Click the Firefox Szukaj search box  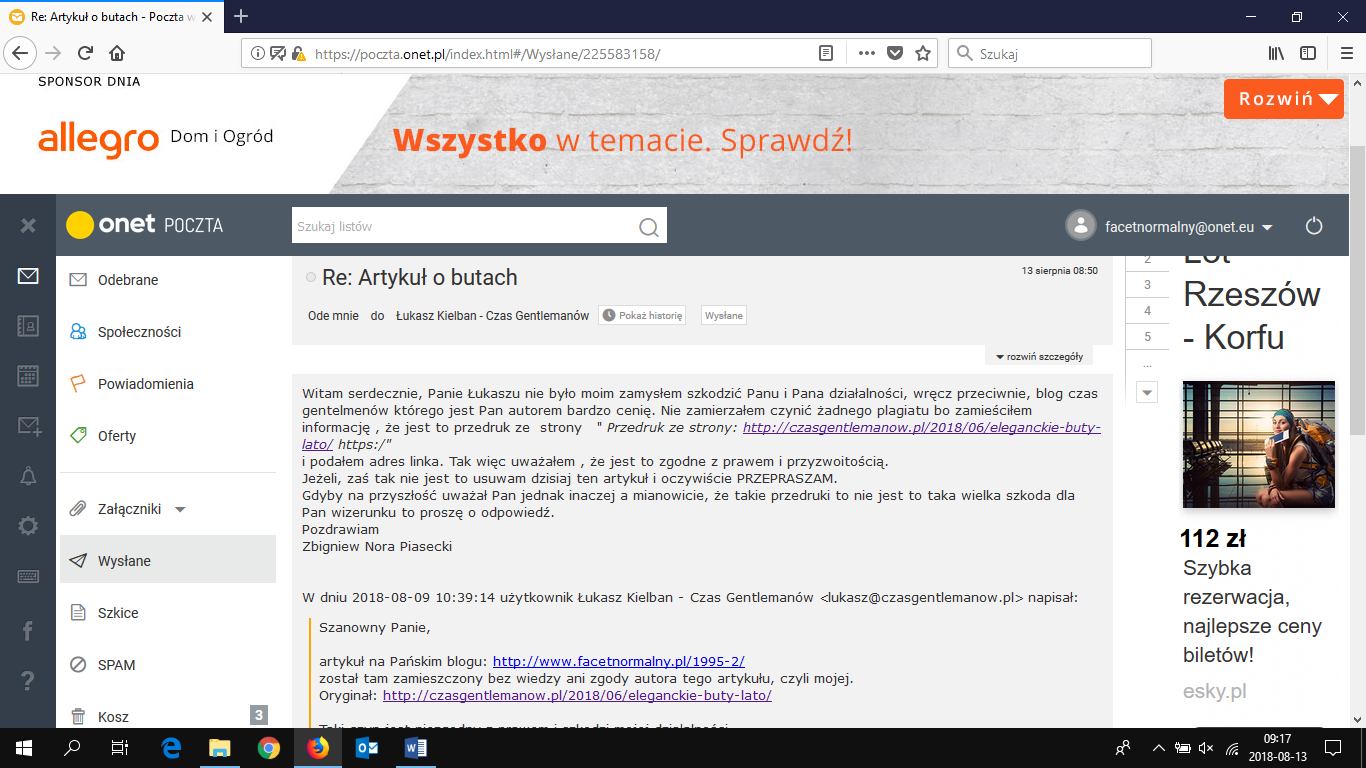[1049, 53]
